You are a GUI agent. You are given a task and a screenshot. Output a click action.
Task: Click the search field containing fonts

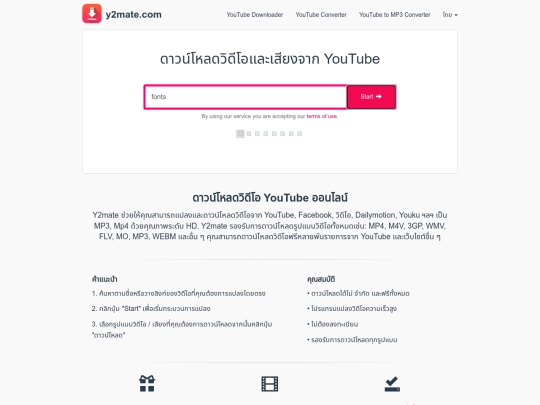tap(246, 97)
